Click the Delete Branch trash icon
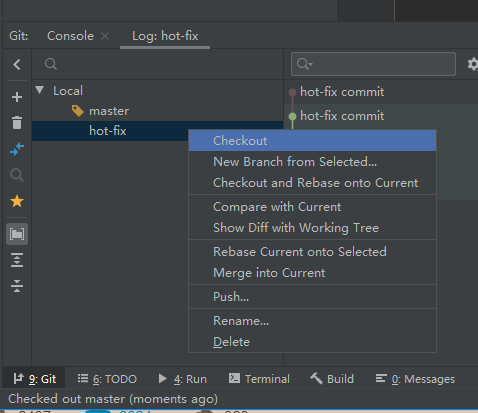The width and height of the screenshot is (478, 413). pyautogui.click(x=17, y=123)
